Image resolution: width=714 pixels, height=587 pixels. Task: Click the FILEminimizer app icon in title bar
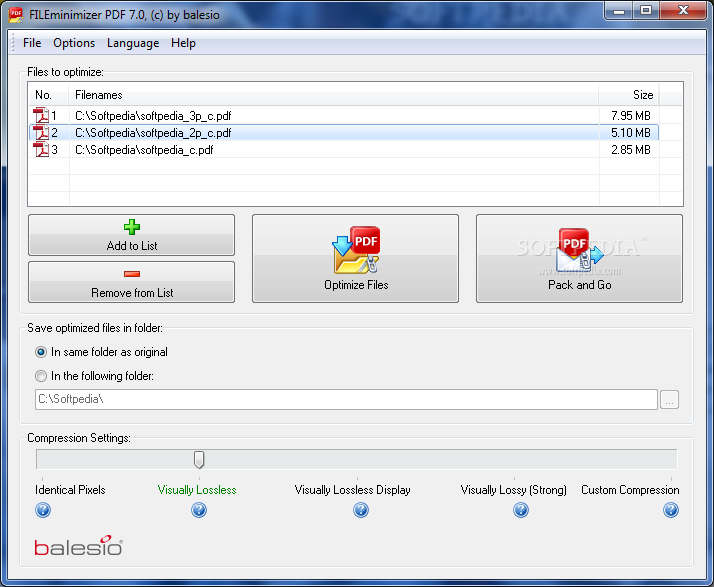[16, 15]
